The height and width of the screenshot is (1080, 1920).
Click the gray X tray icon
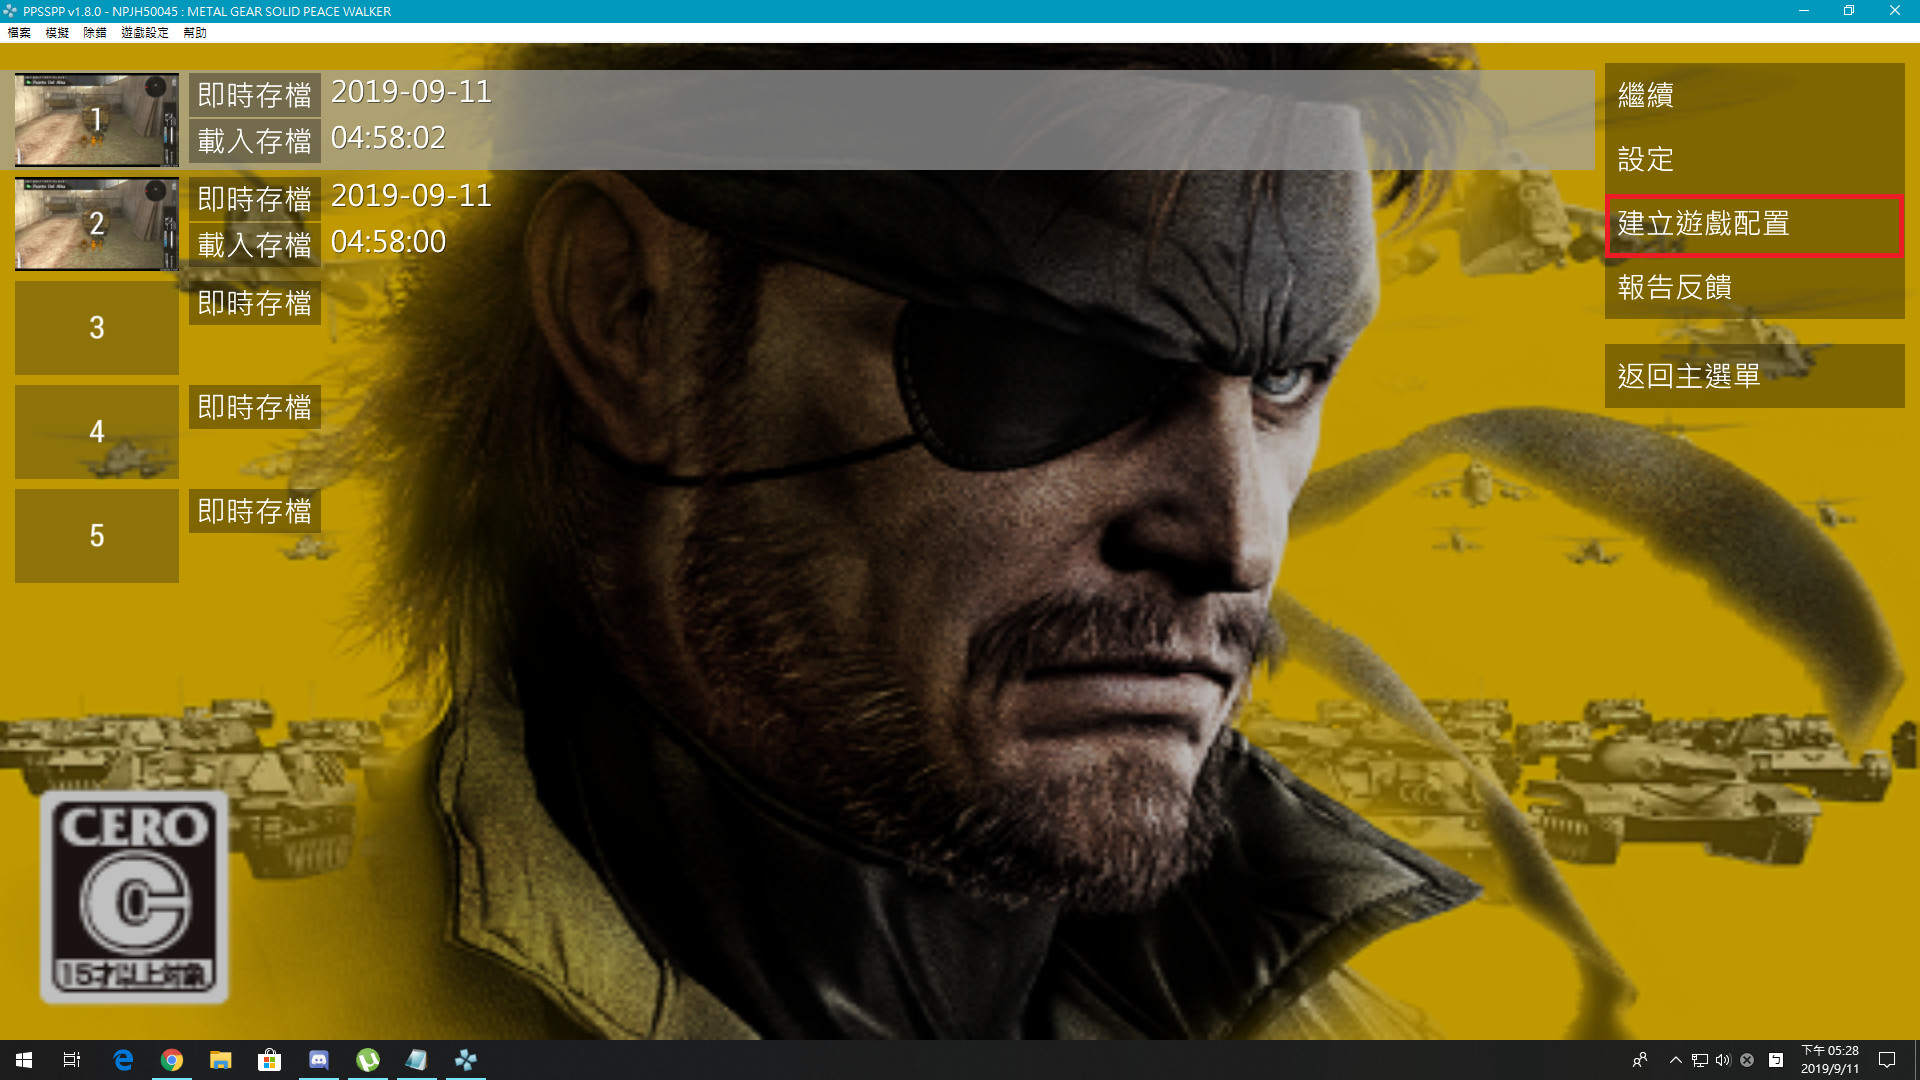point(1747,1060)
